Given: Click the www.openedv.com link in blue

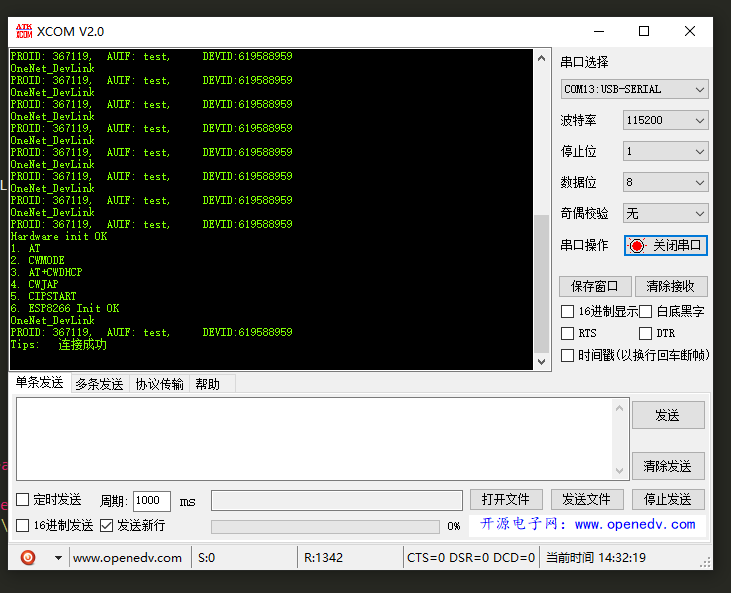Looking at the screenshot, I should 635,524.
